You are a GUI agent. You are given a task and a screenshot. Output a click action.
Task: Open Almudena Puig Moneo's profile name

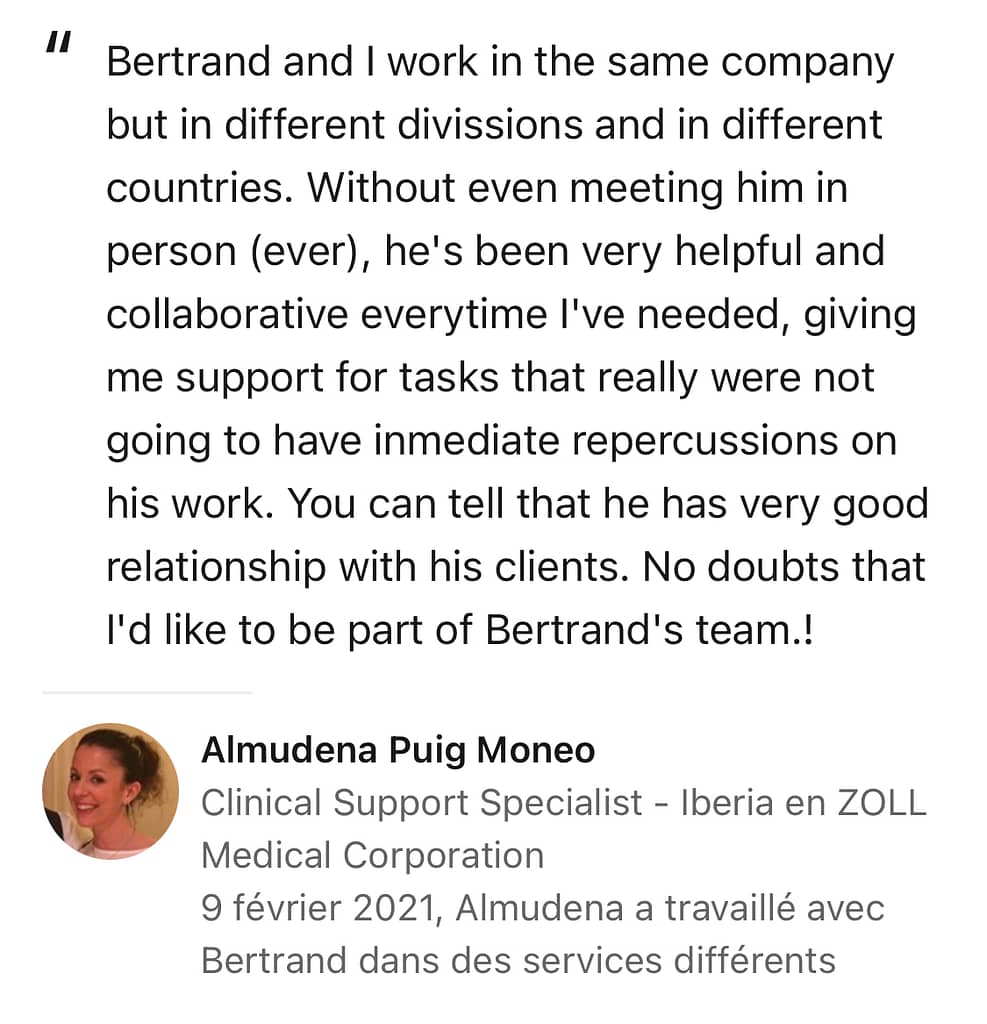[398, 750]
